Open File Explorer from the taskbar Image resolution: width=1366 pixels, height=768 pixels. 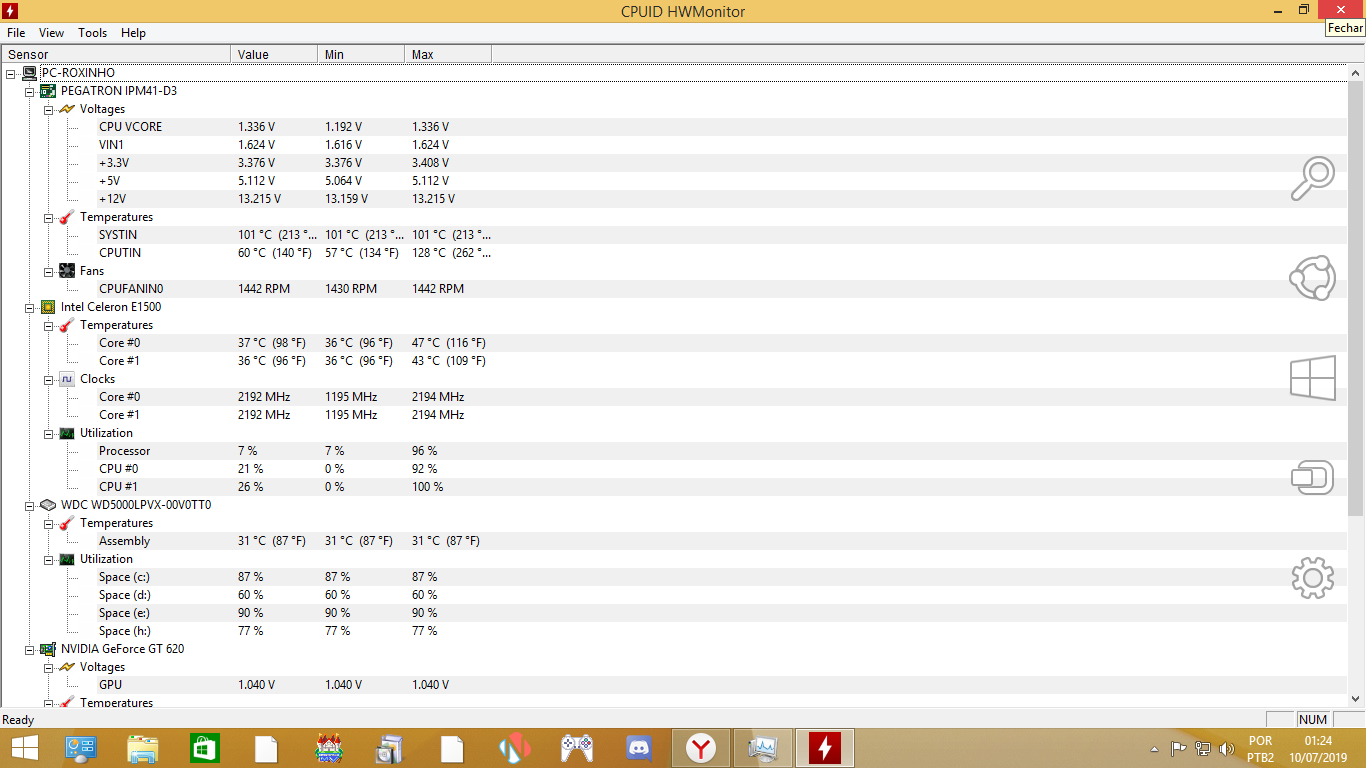click(143, 748)
